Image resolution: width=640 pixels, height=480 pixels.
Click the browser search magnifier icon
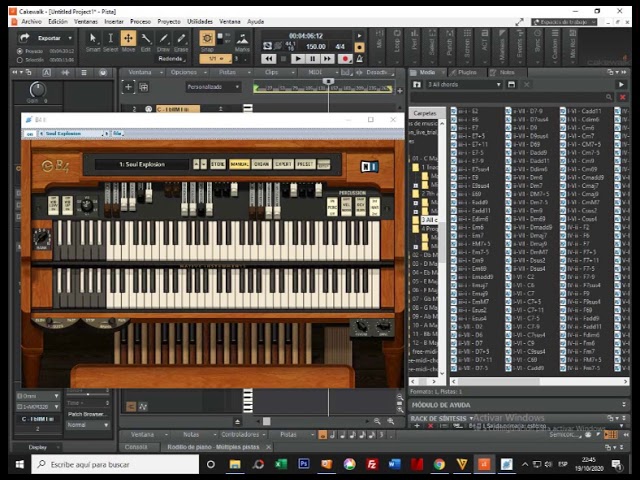(x=609, y=97)
